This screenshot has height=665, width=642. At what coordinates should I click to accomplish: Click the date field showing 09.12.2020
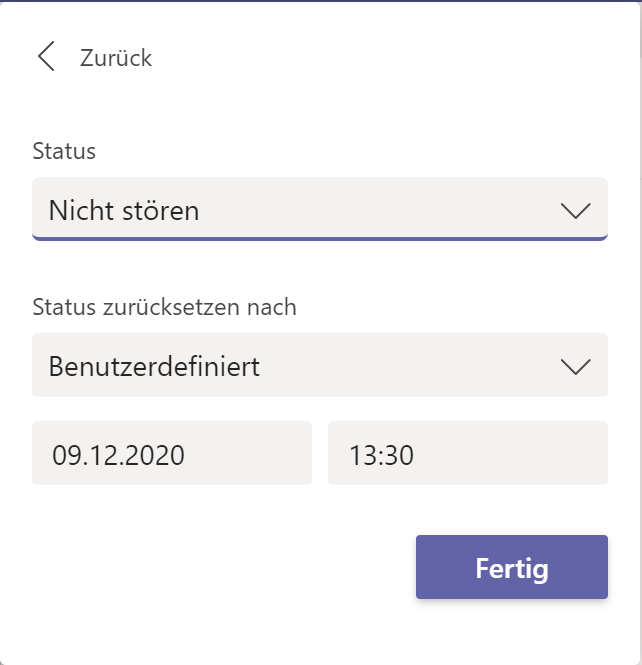click(x=172, y=453)
